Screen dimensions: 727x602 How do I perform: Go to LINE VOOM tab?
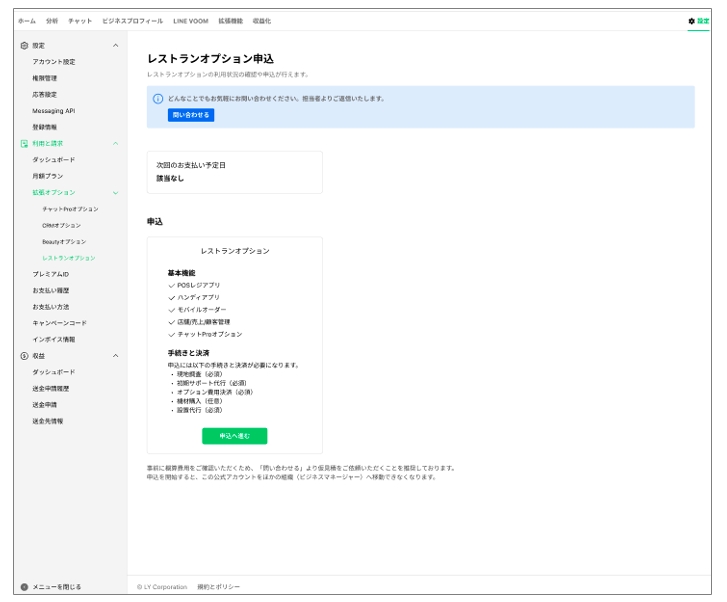(191, 21)
